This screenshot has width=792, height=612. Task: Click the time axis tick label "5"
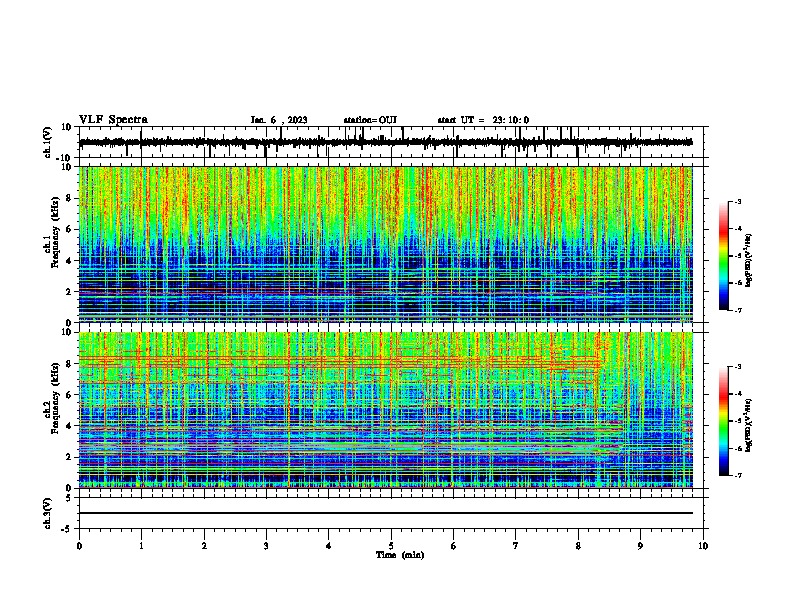click(391, 546)
